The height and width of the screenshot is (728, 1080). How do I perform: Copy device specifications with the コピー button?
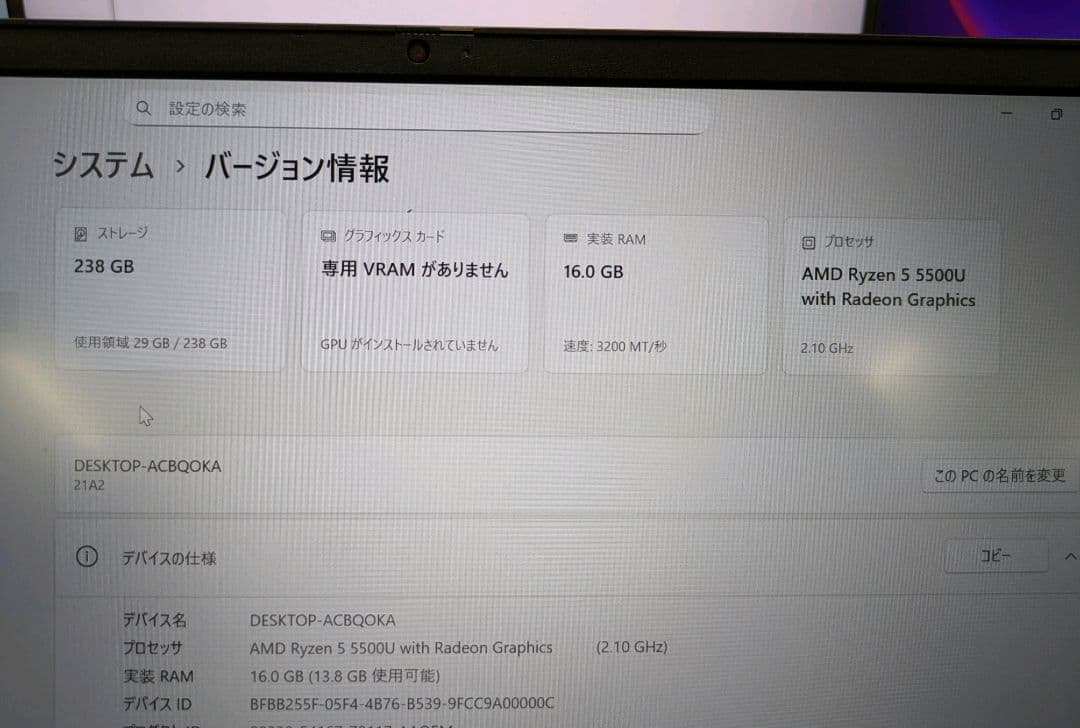(995, 557)
